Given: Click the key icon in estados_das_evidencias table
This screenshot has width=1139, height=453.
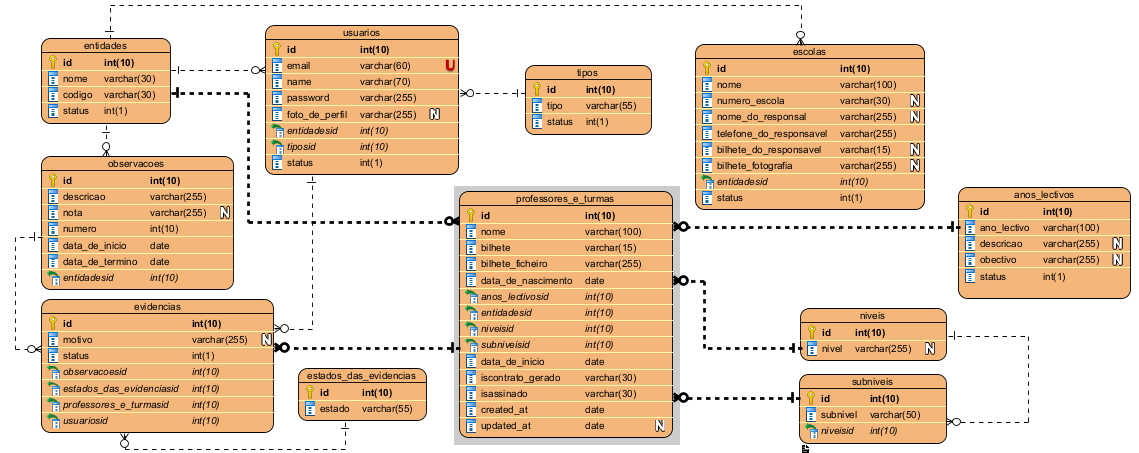Looking at the screenshot, I should [309, 393].
